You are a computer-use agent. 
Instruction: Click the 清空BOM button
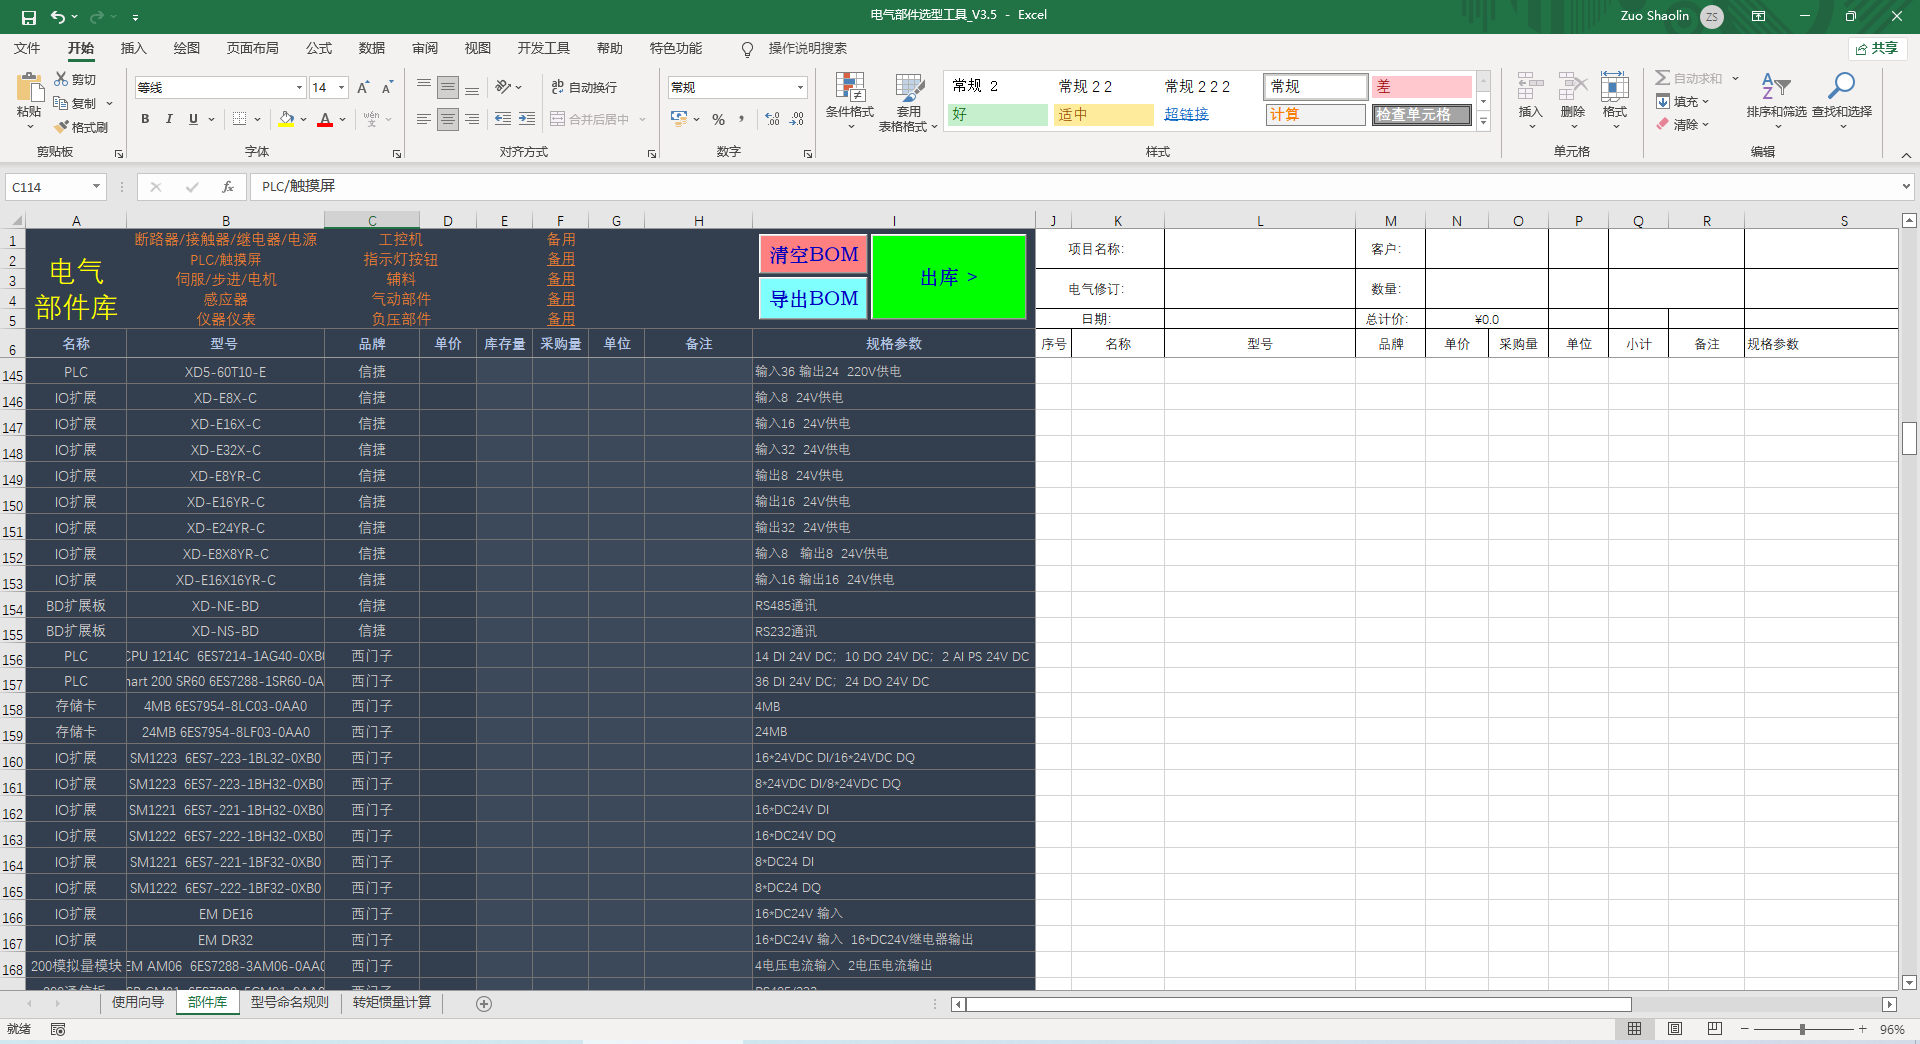(813, 255)
